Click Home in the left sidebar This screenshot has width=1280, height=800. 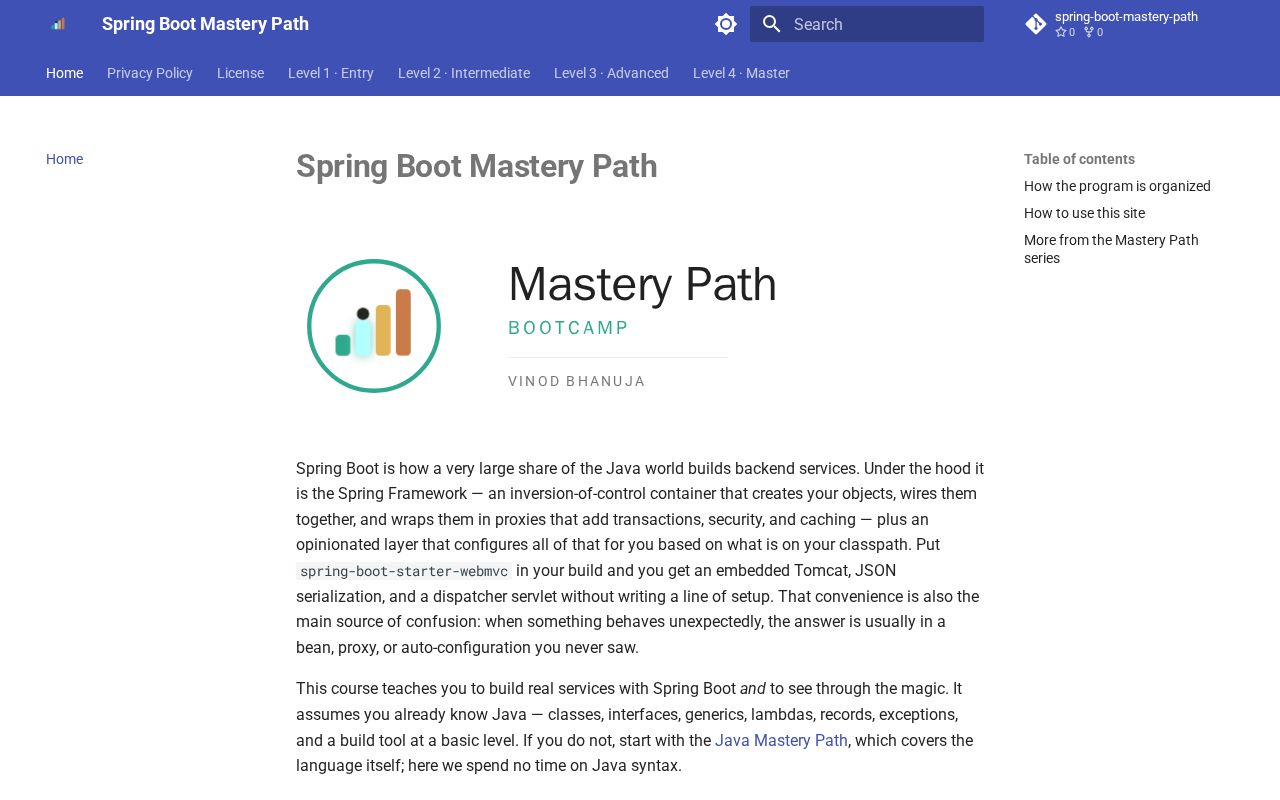[x=64, y=159]
